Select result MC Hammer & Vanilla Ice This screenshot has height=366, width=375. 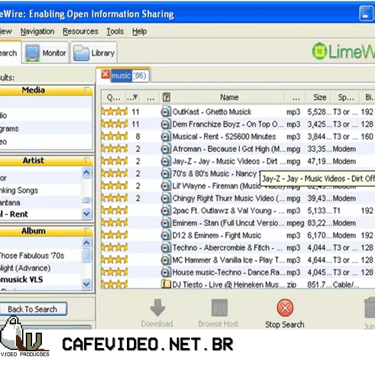228,260
